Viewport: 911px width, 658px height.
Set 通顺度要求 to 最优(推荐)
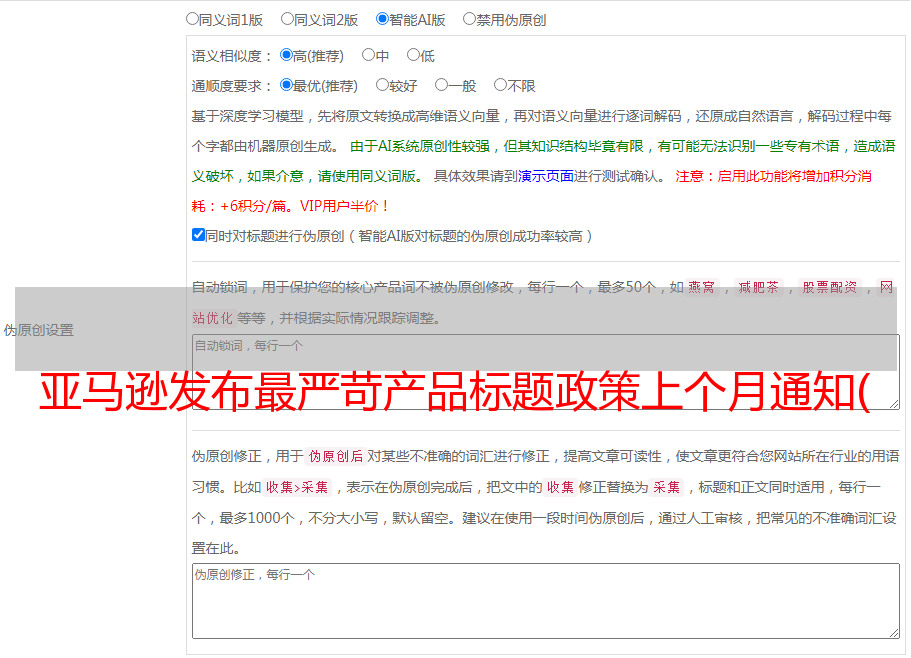pos(286,85)
